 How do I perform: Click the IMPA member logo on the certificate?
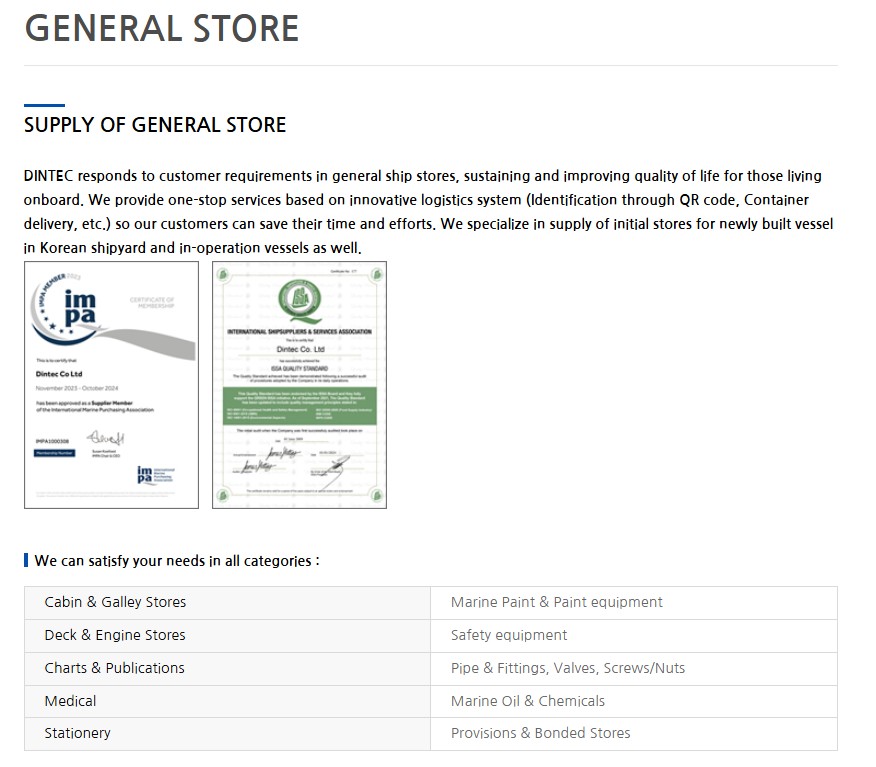tap(78, 306)
